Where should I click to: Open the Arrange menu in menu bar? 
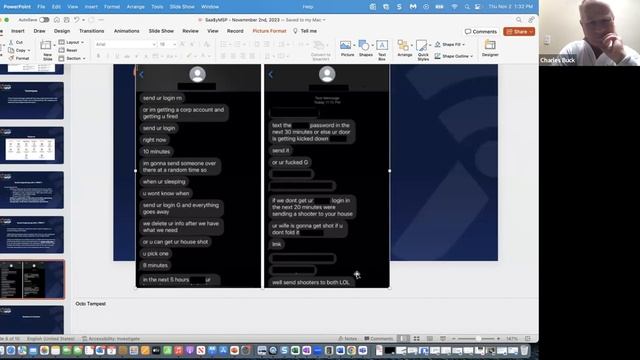click(136, 7)
